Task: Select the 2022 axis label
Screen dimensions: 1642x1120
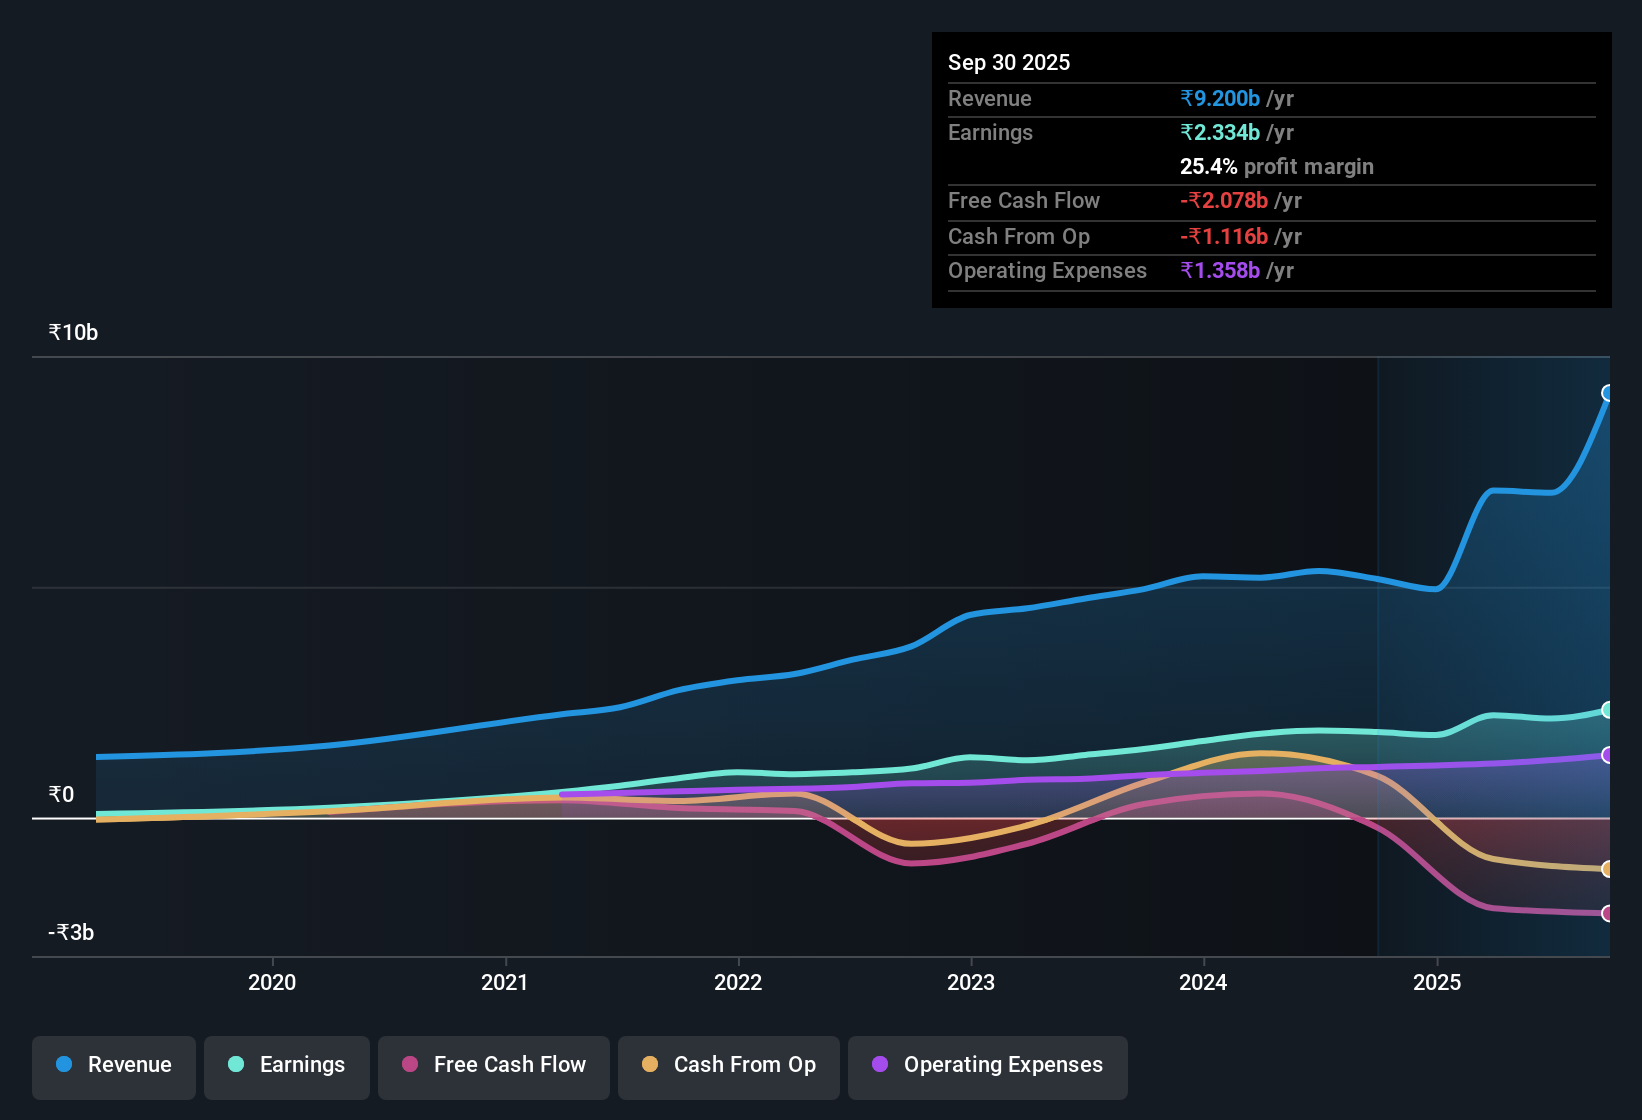Action: [x=738, y=983]
